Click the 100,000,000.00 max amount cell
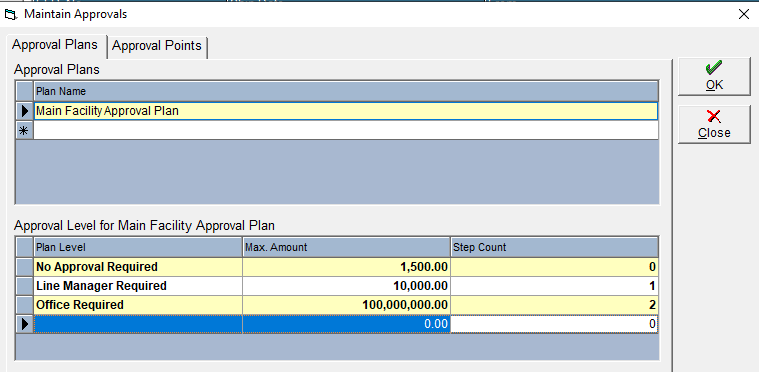This screenshot has height=372, width=759. [346, 305]
